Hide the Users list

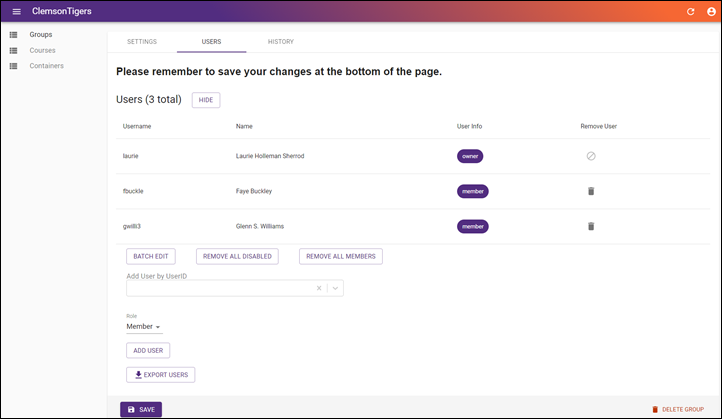pyautogui.click(x=206, y=100)
